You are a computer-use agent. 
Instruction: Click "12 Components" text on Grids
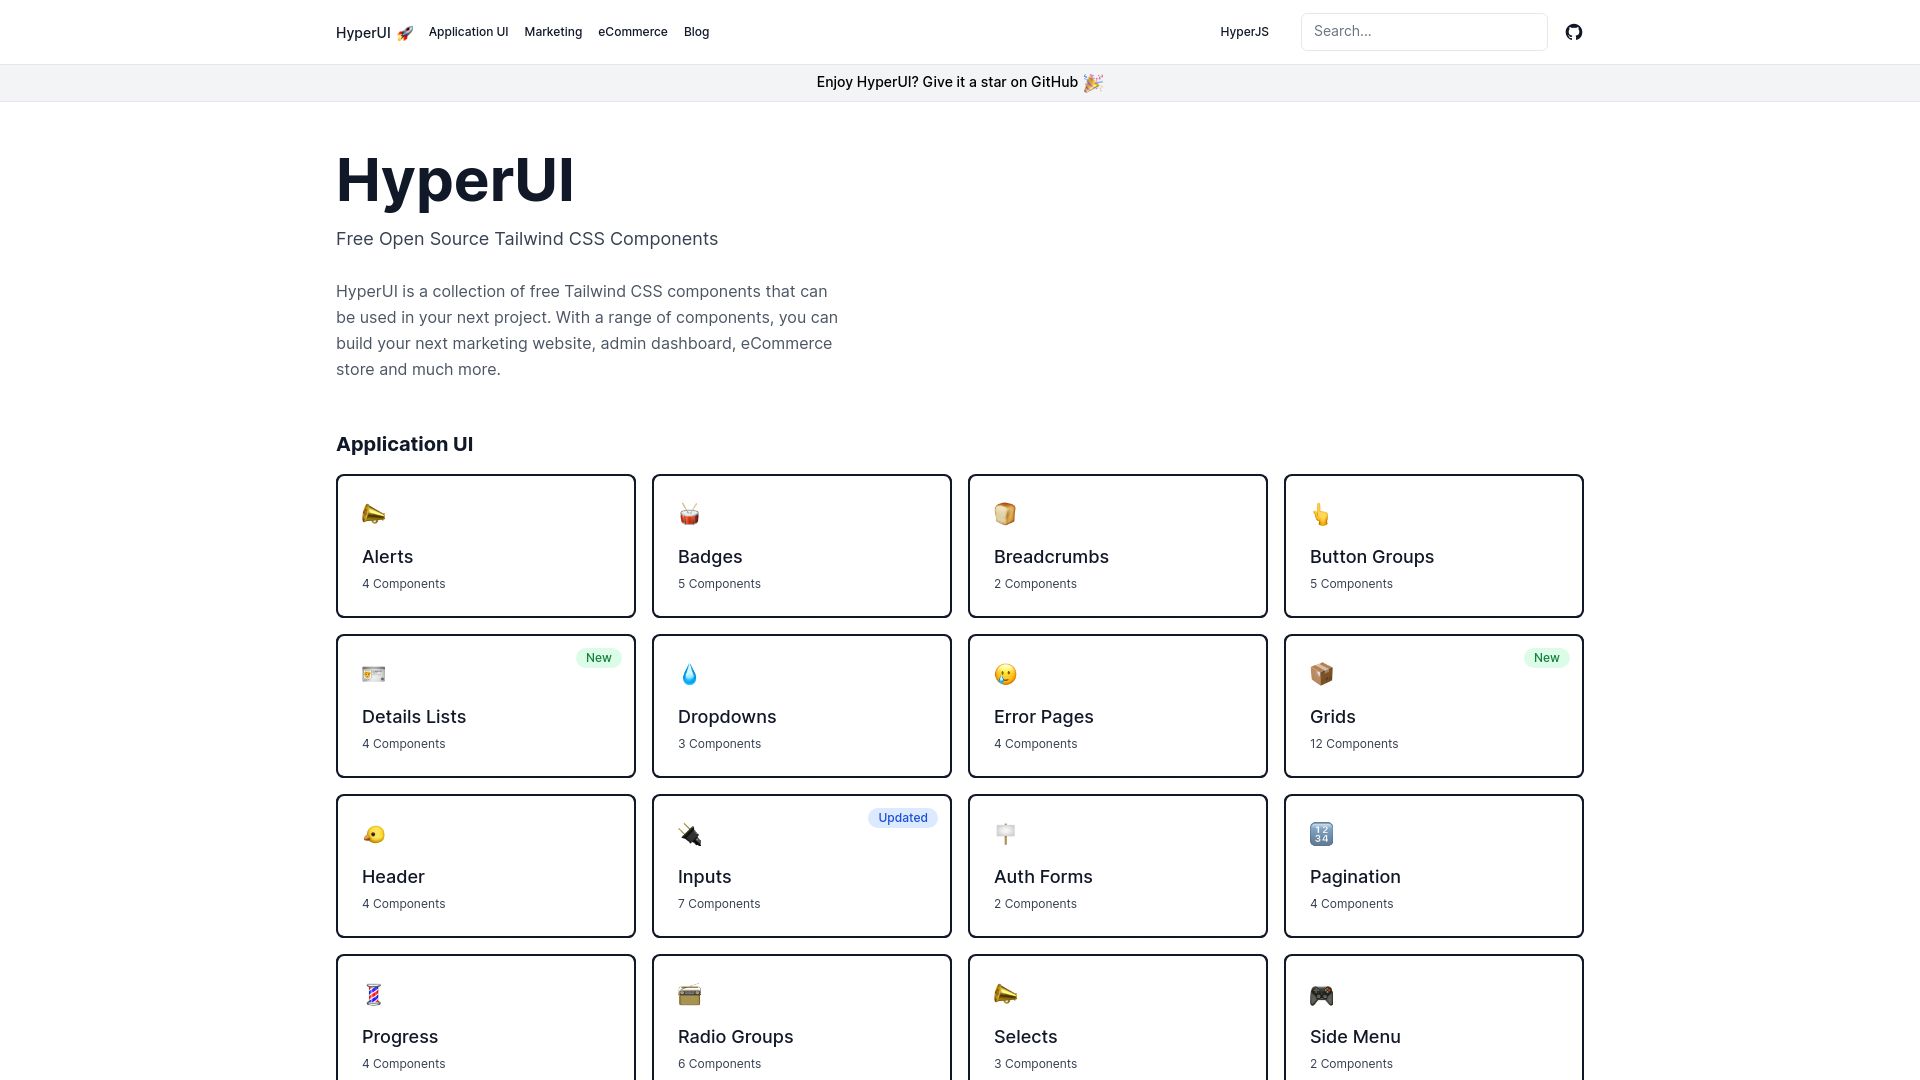(x=1354, y=744)
